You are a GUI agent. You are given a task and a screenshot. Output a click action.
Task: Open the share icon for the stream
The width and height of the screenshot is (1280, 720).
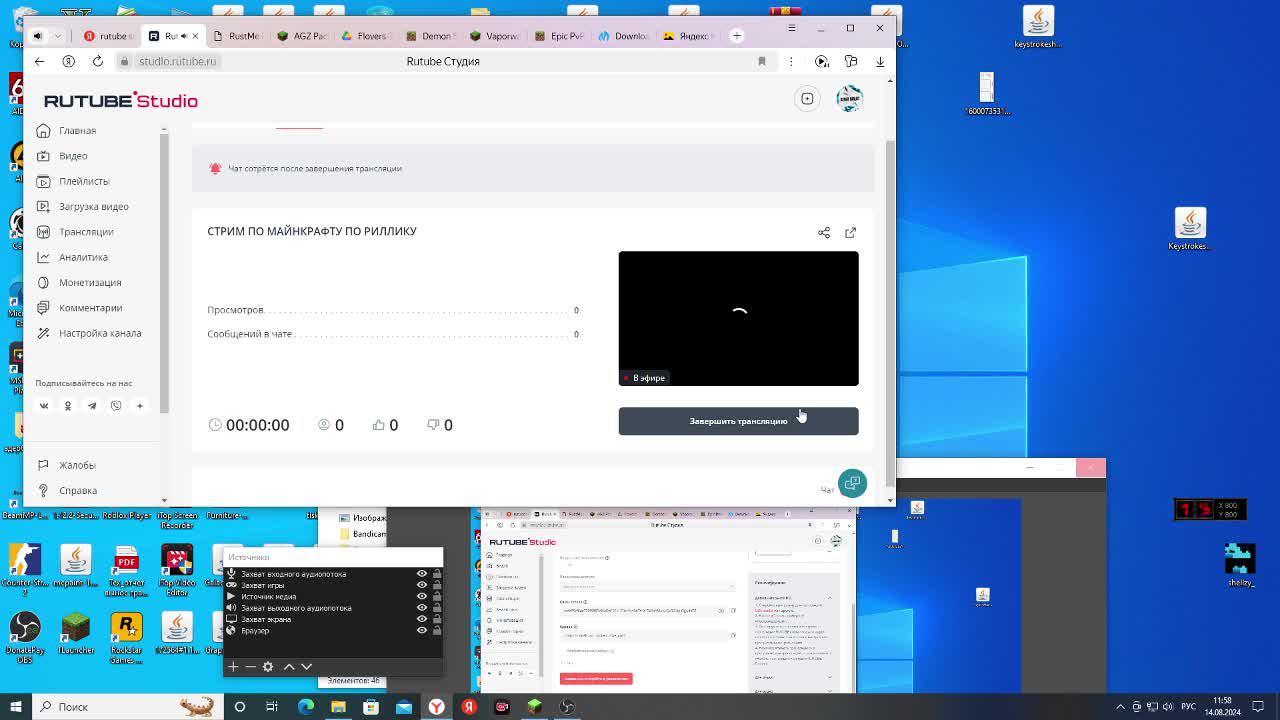pyautogui.click(x=824, y=232)
